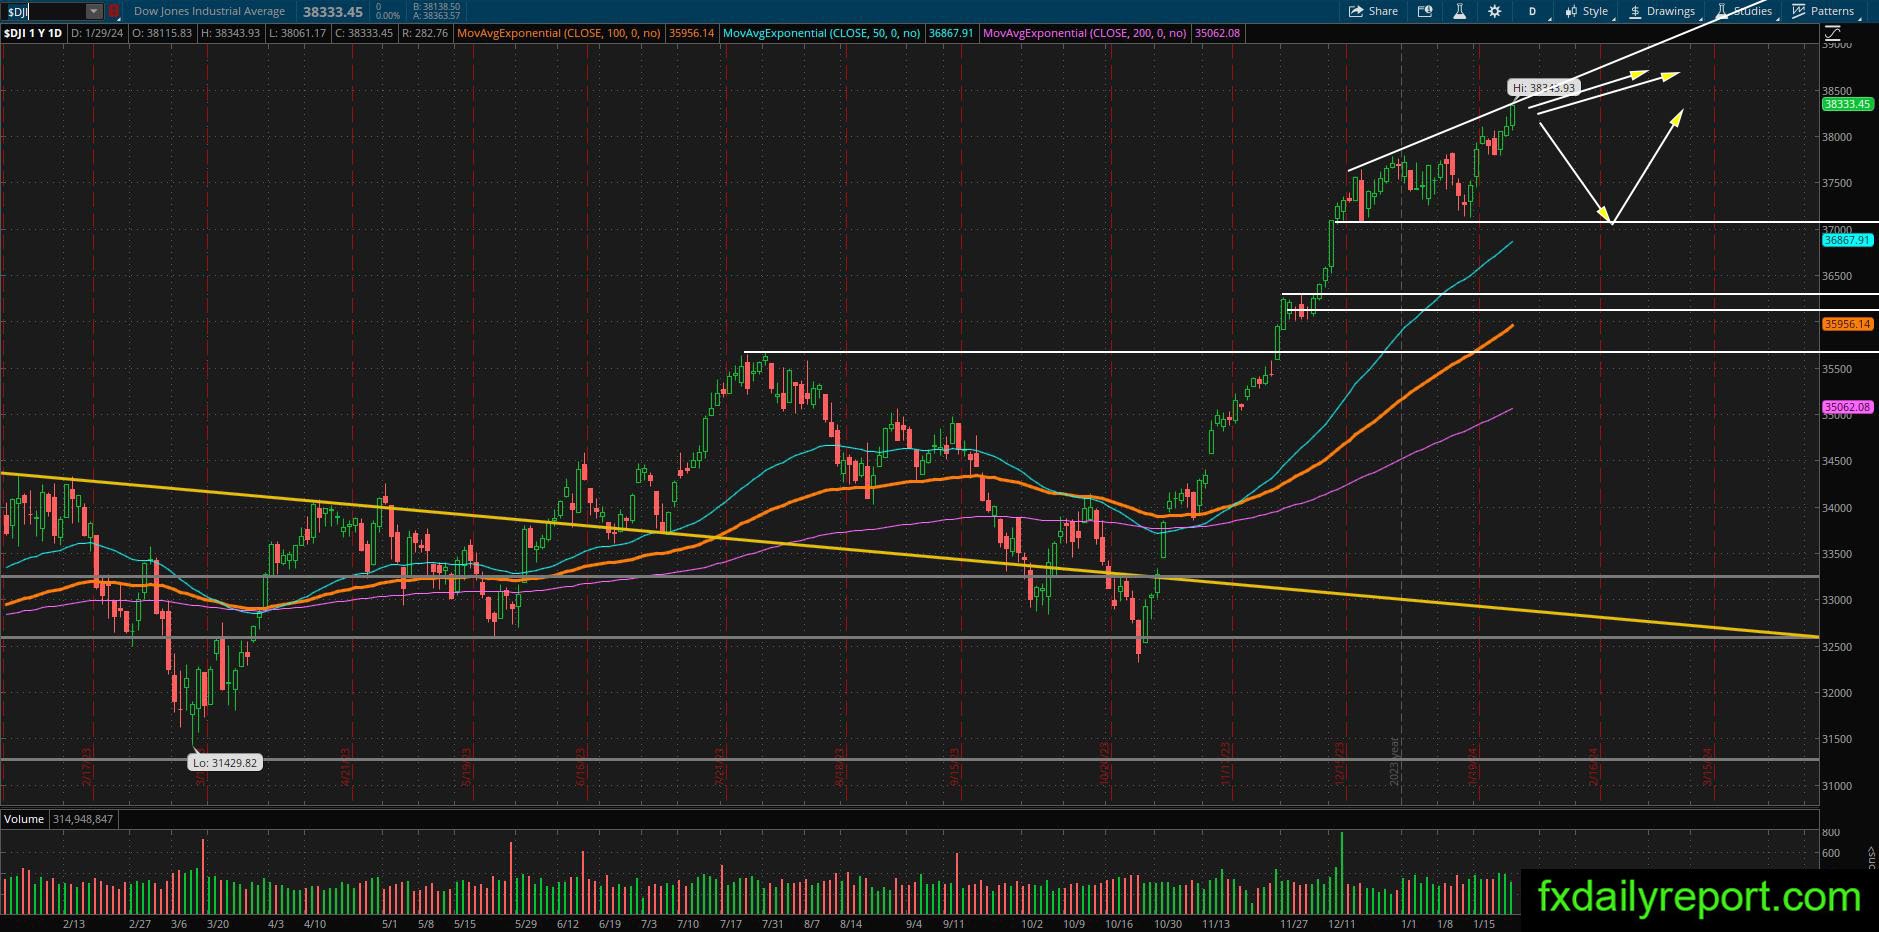Click the volume value 314,948,847

pyautogui.click(x=81, y=819)
